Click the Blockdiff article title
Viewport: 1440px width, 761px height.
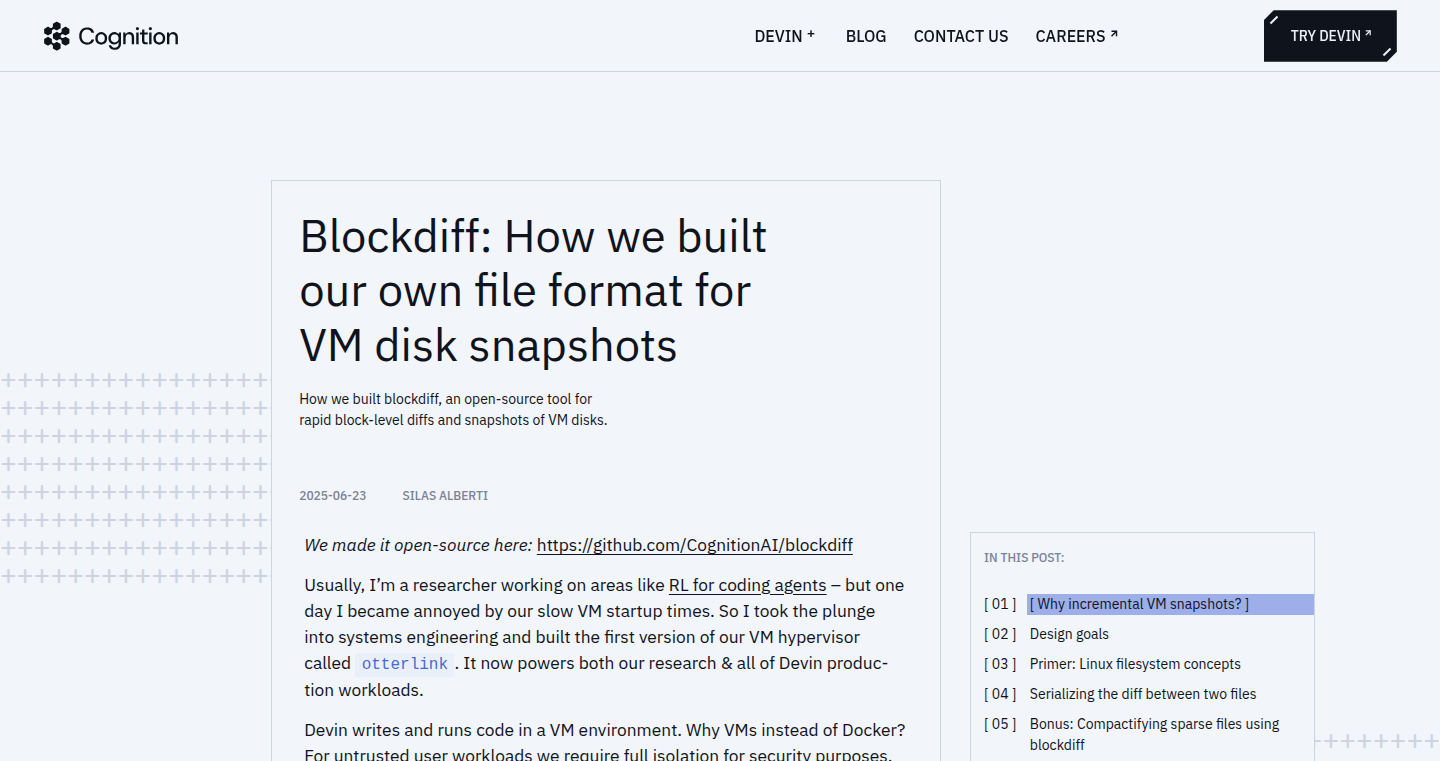534,291
